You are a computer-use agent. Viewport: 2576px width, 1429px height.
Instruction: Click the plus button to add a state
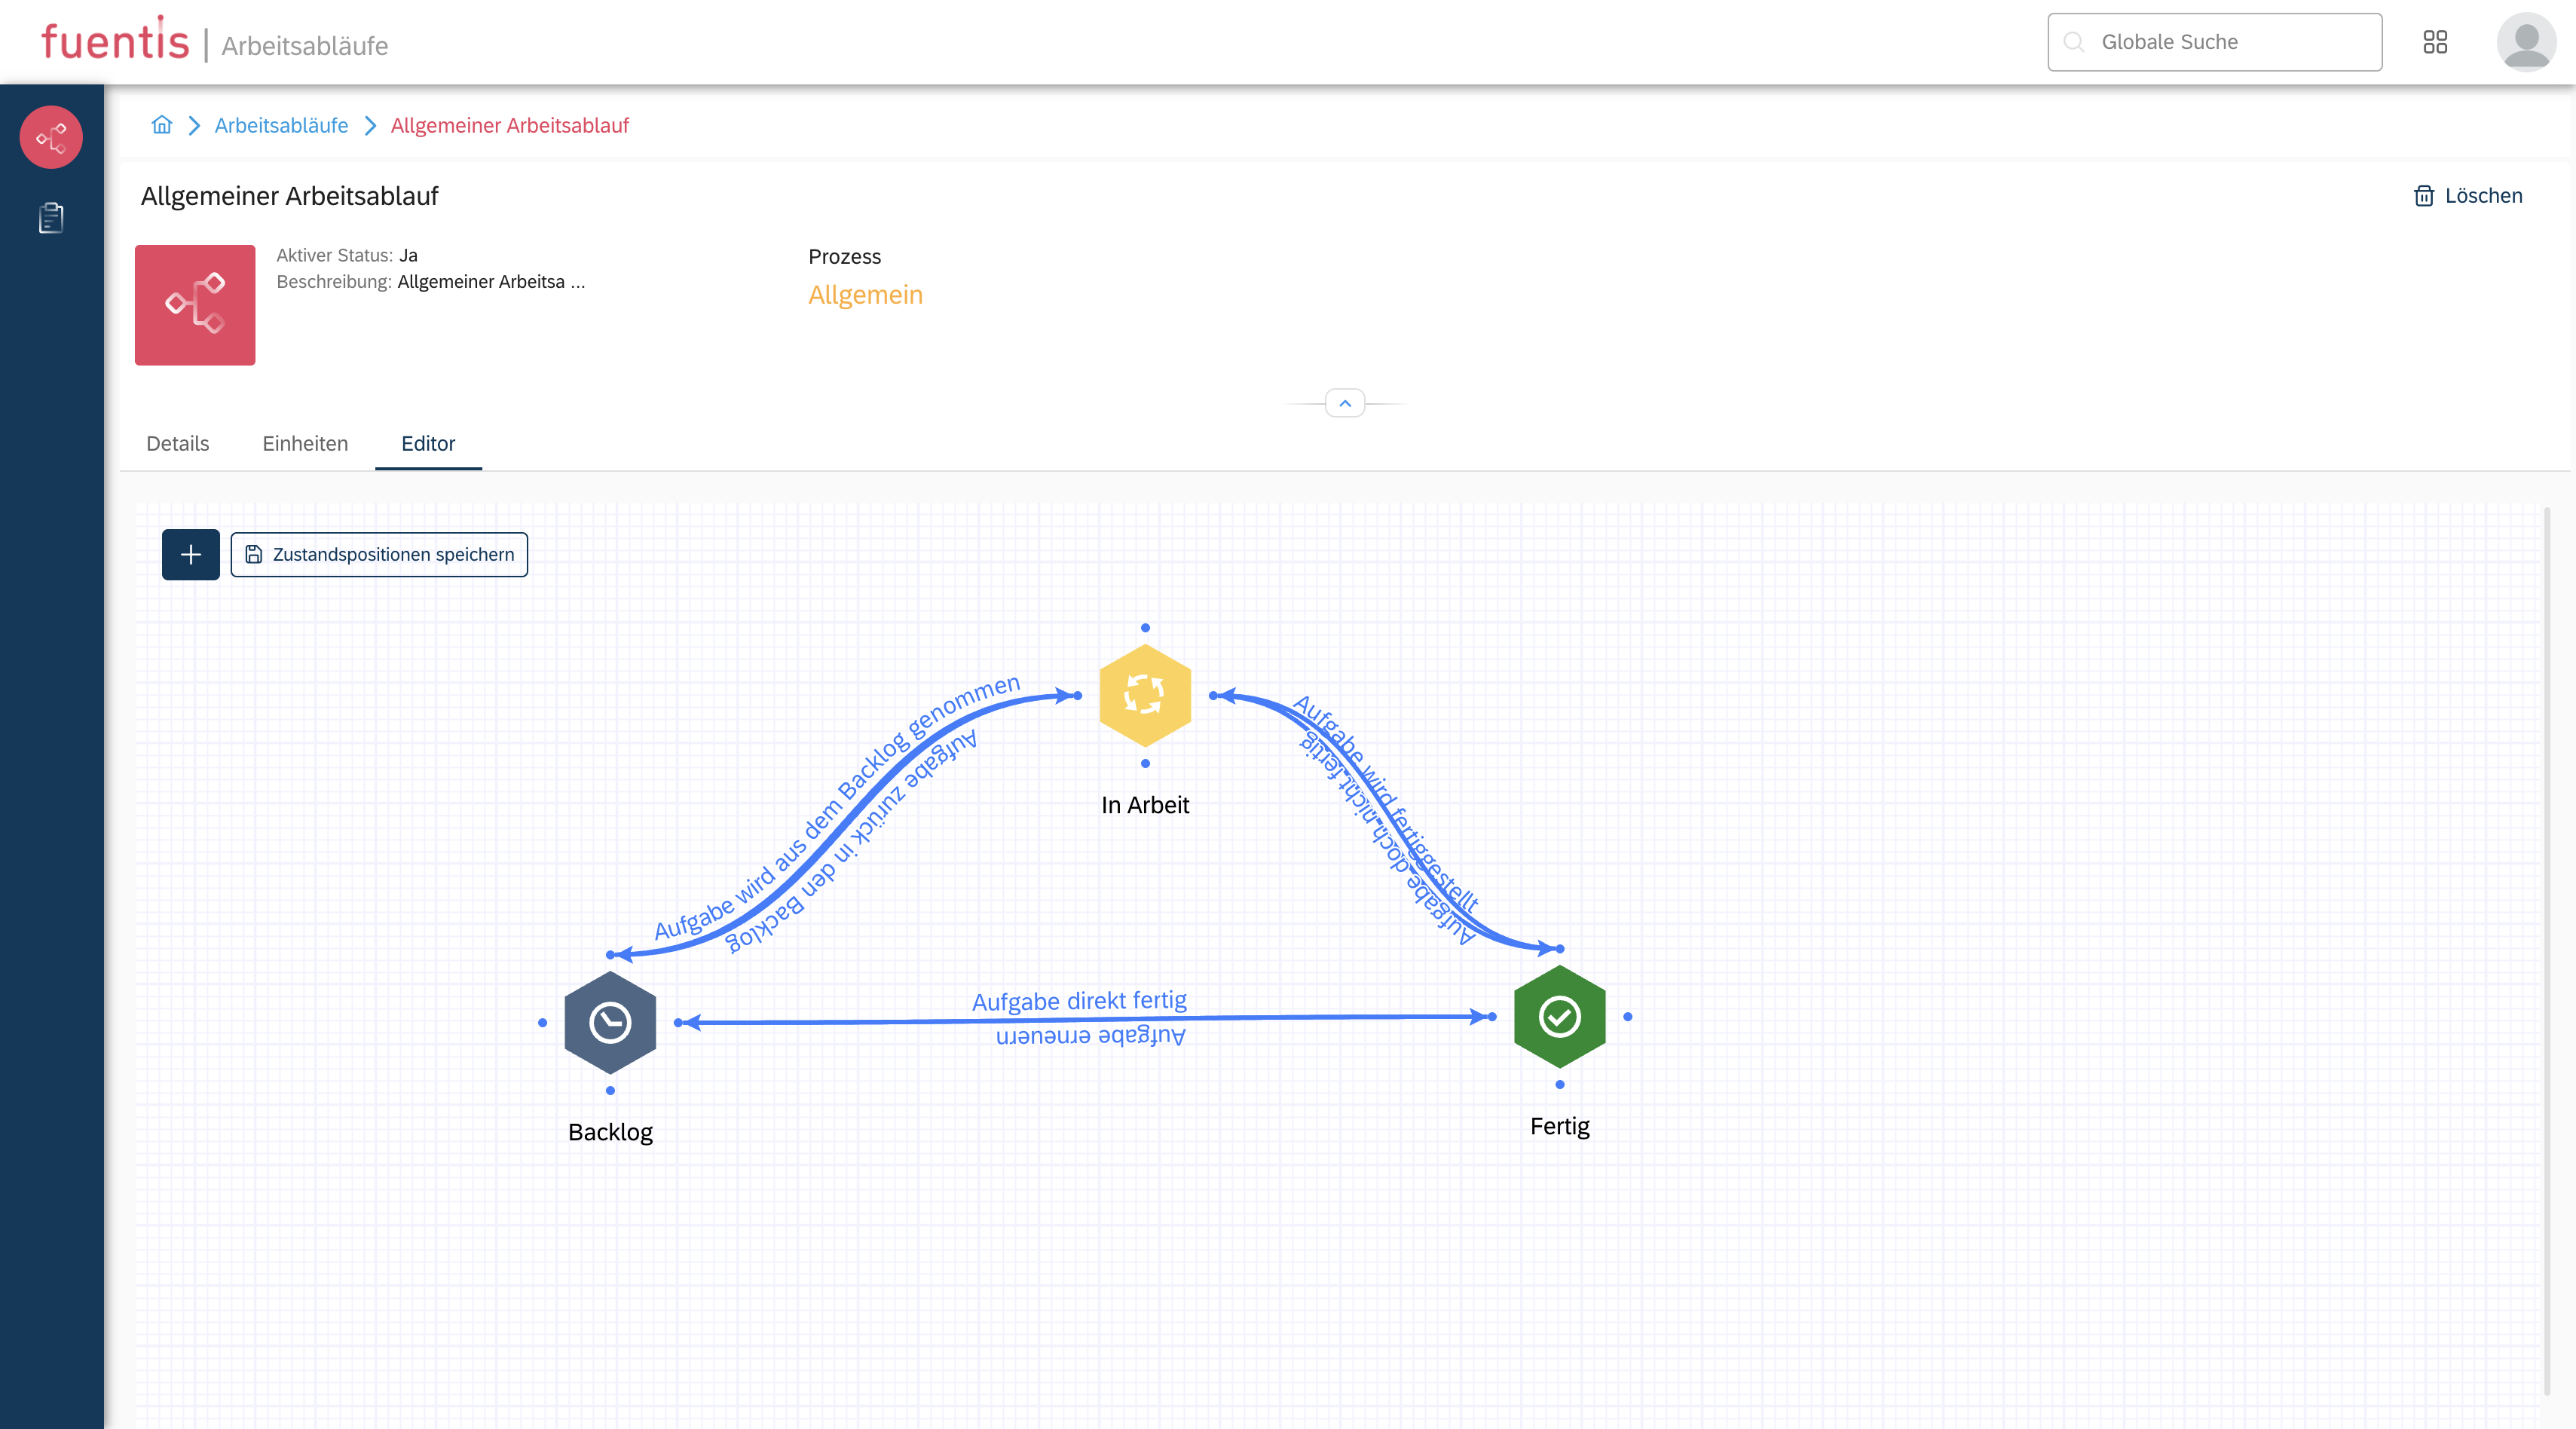coord(190,554)
